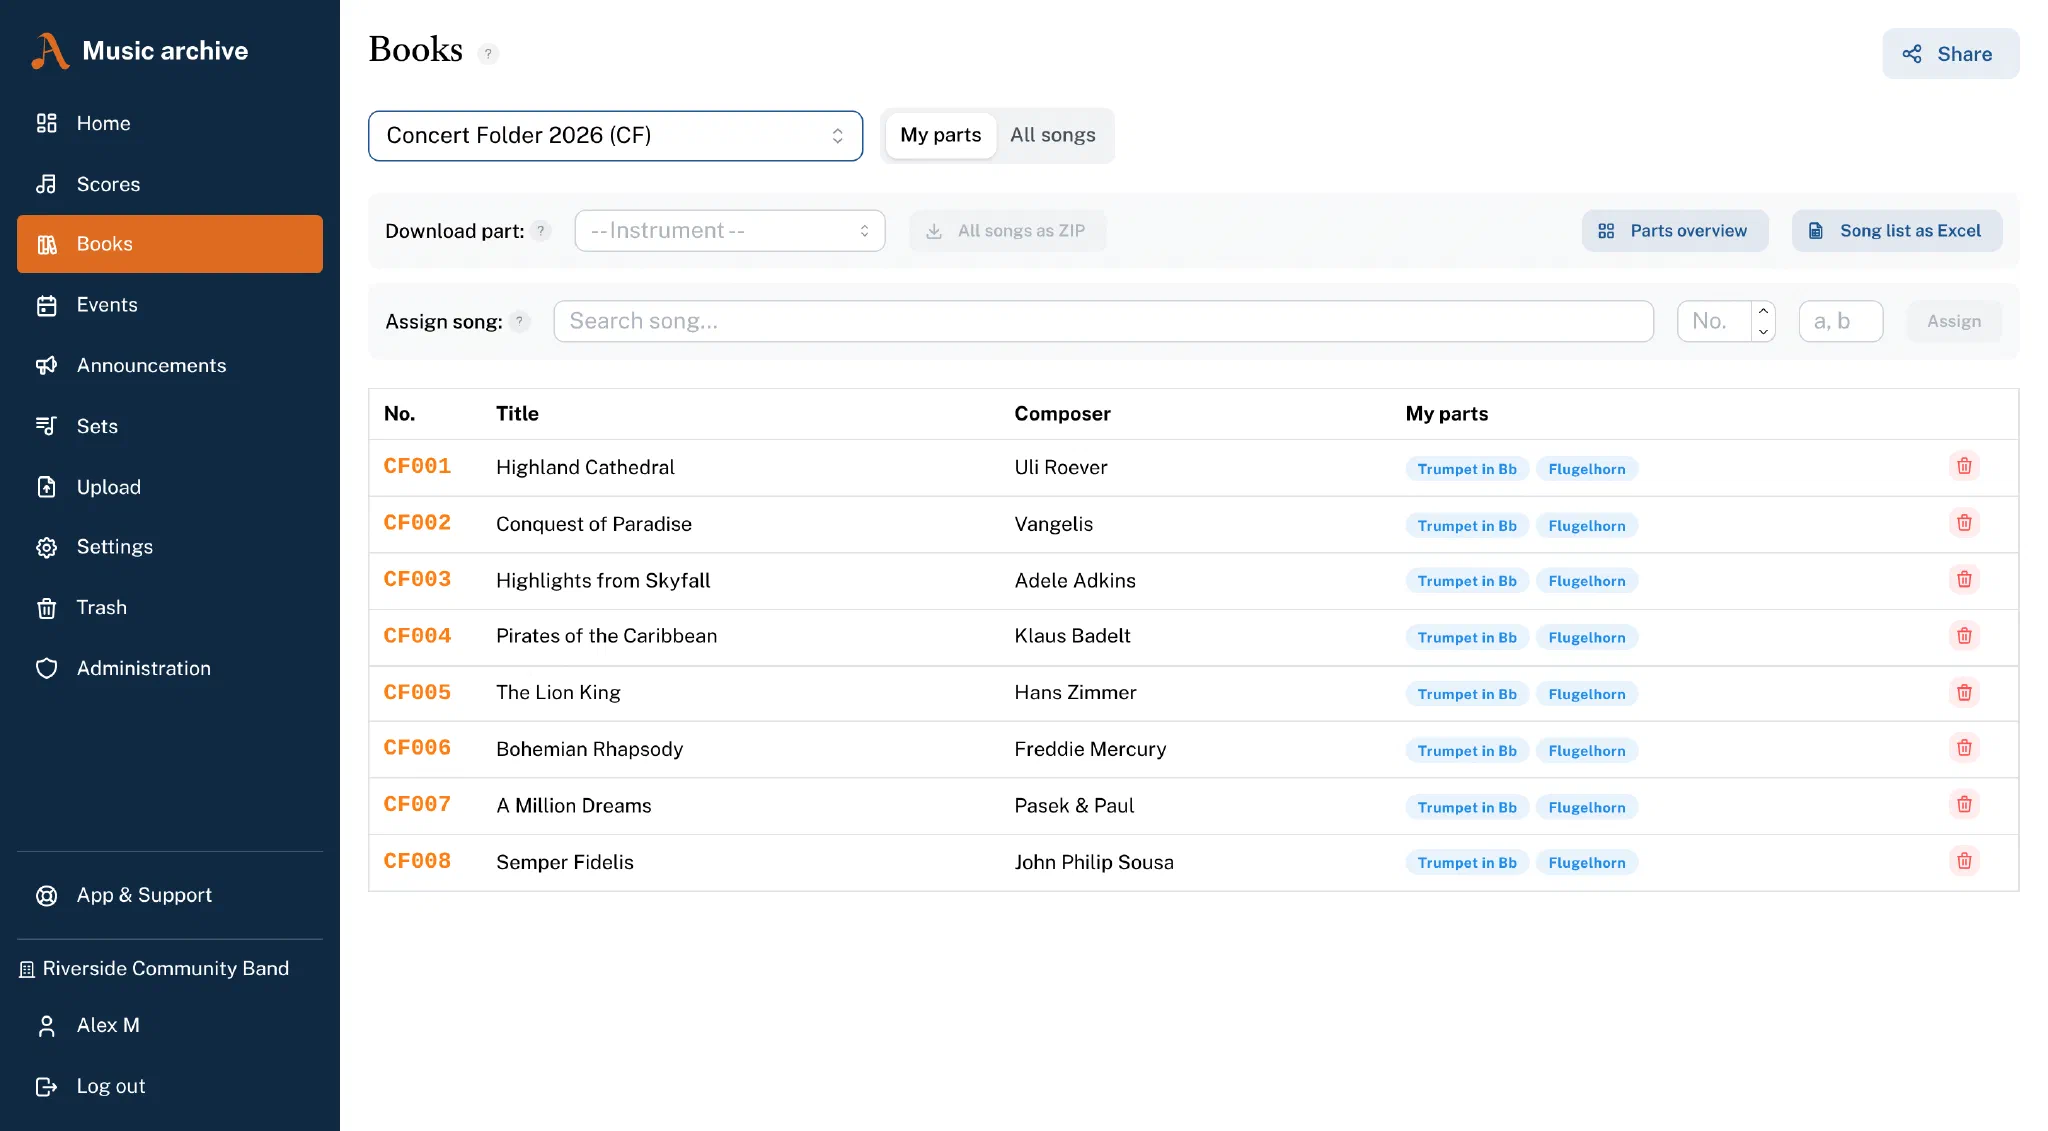
Task: Export Song list as Excel
Action: [x=1896, y=231]
